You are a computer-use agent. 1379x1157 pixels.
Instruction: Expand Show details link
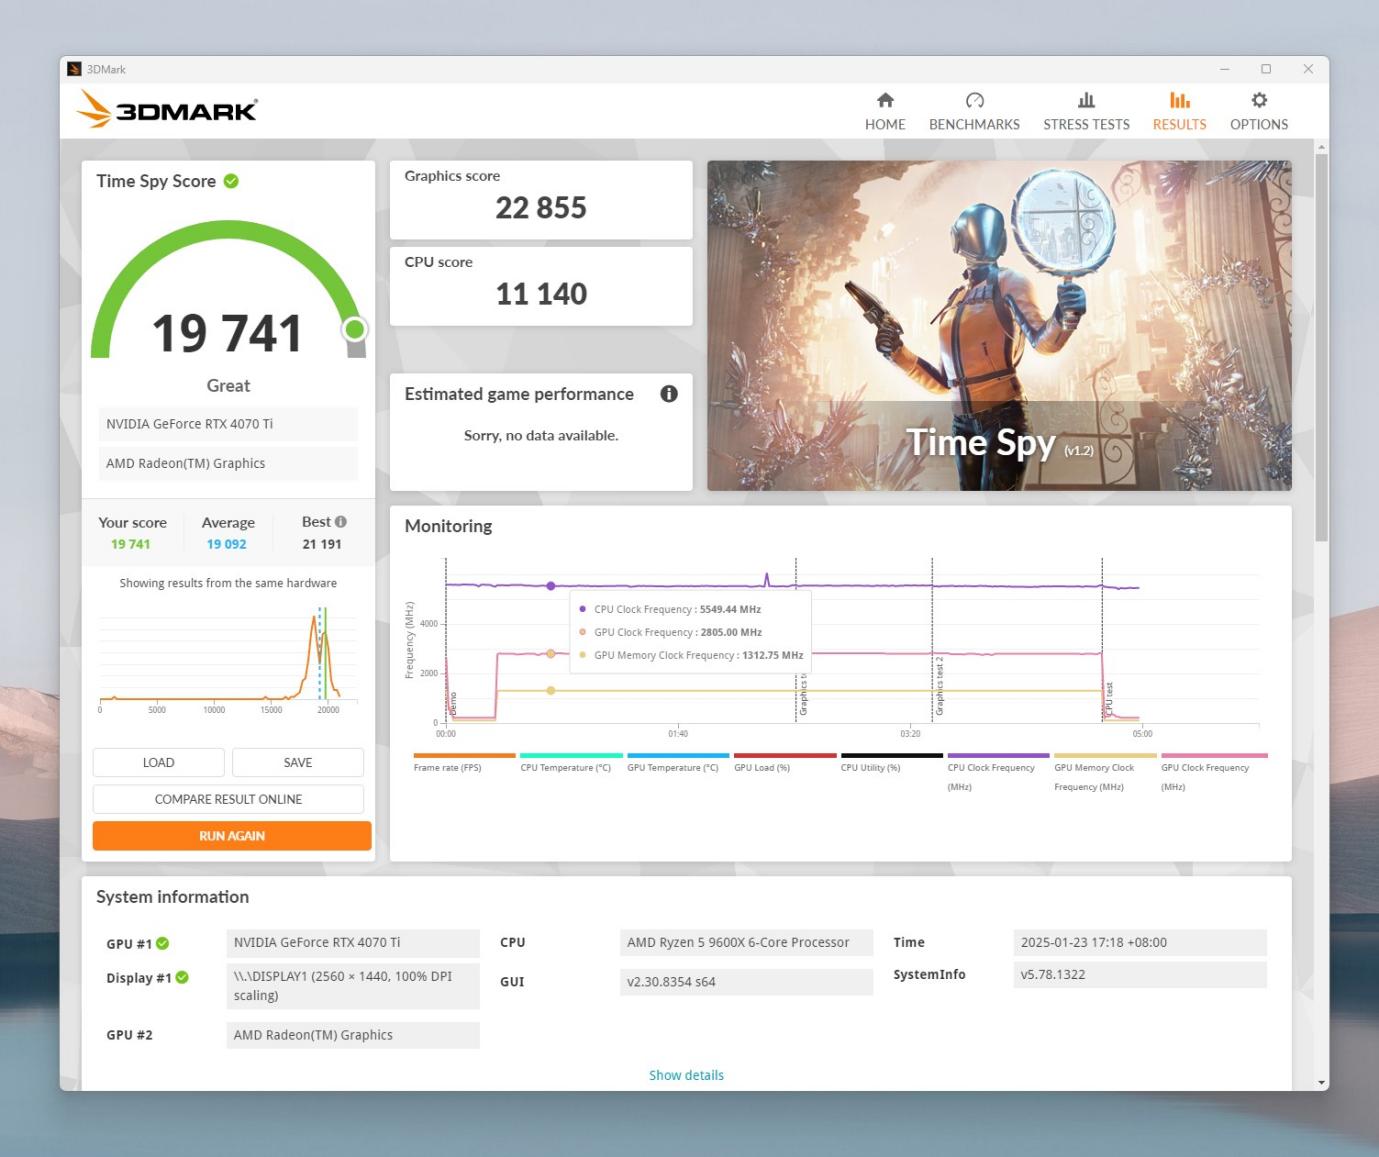pyautogui.click(x=686, y=1075)
